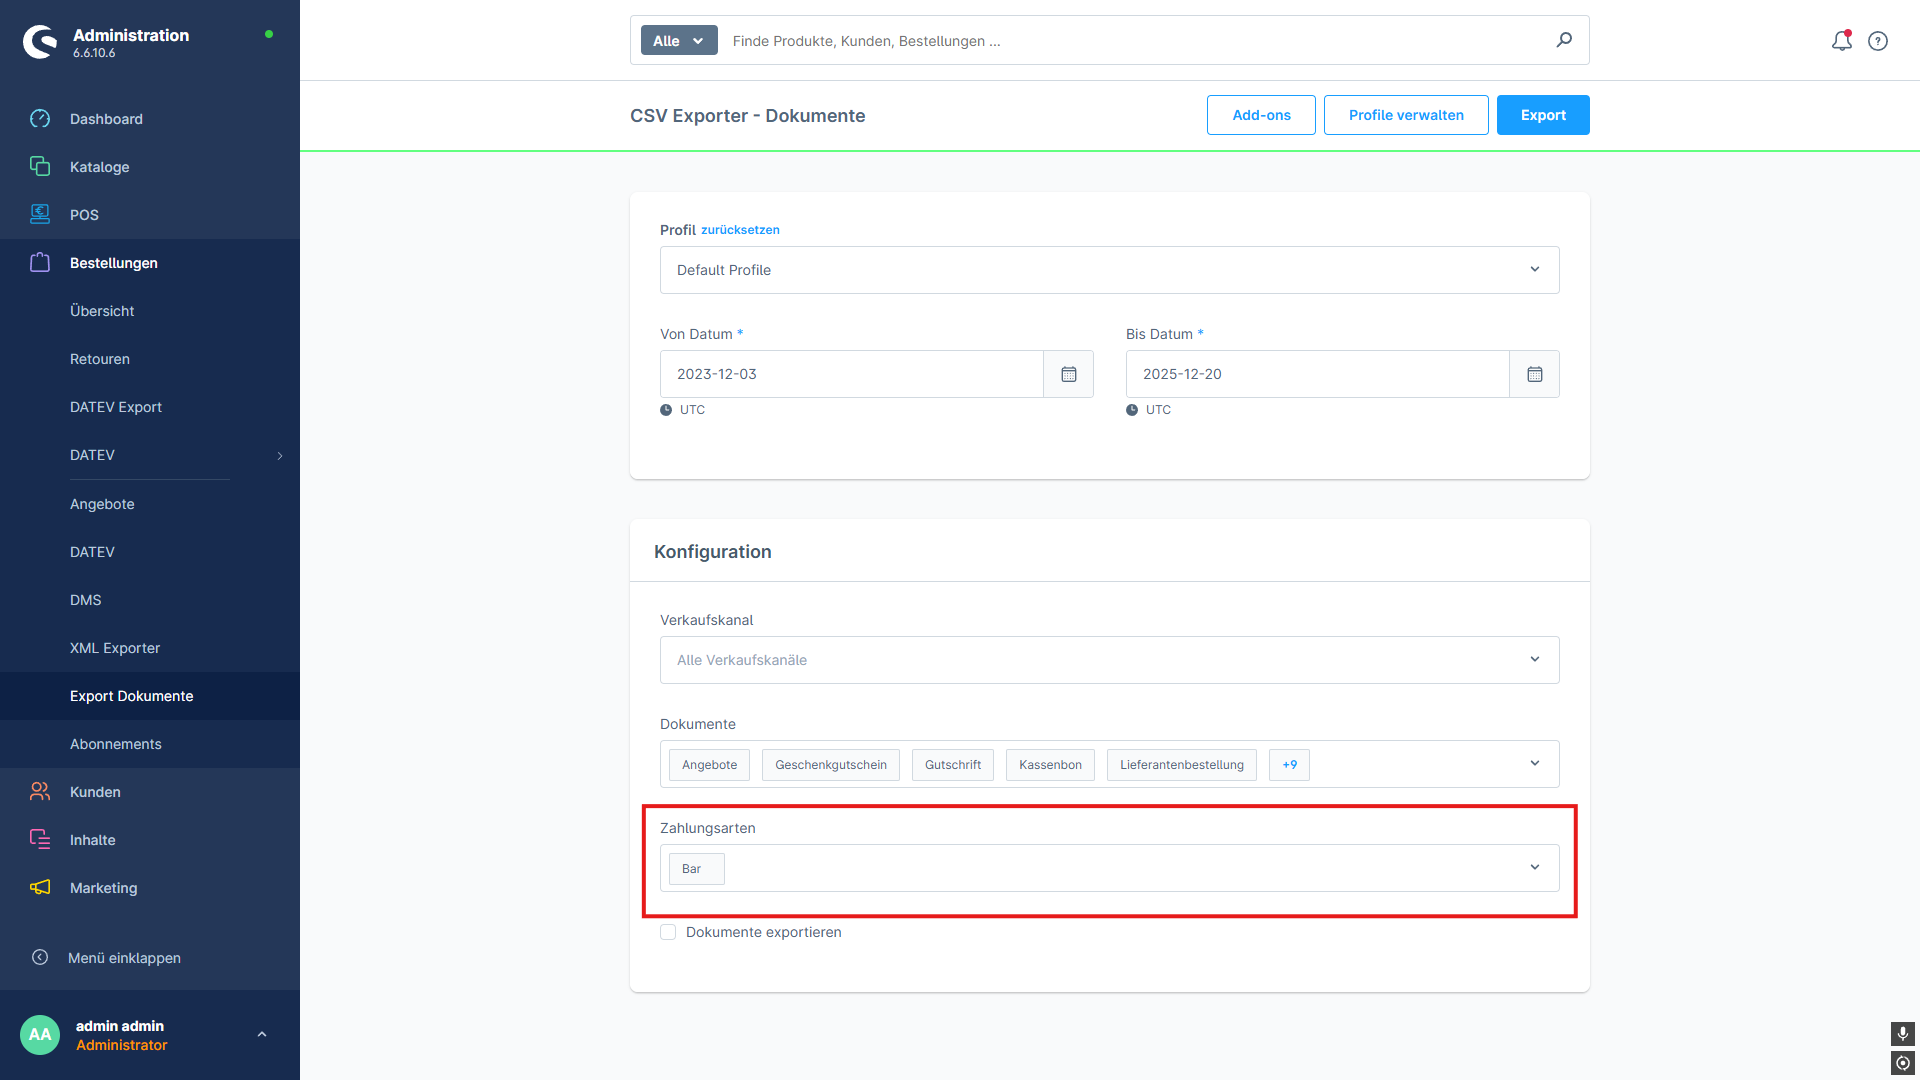1920x1080 pixels.
Task: Click the Marketing megaphone icon
Action: coord(40,887)
